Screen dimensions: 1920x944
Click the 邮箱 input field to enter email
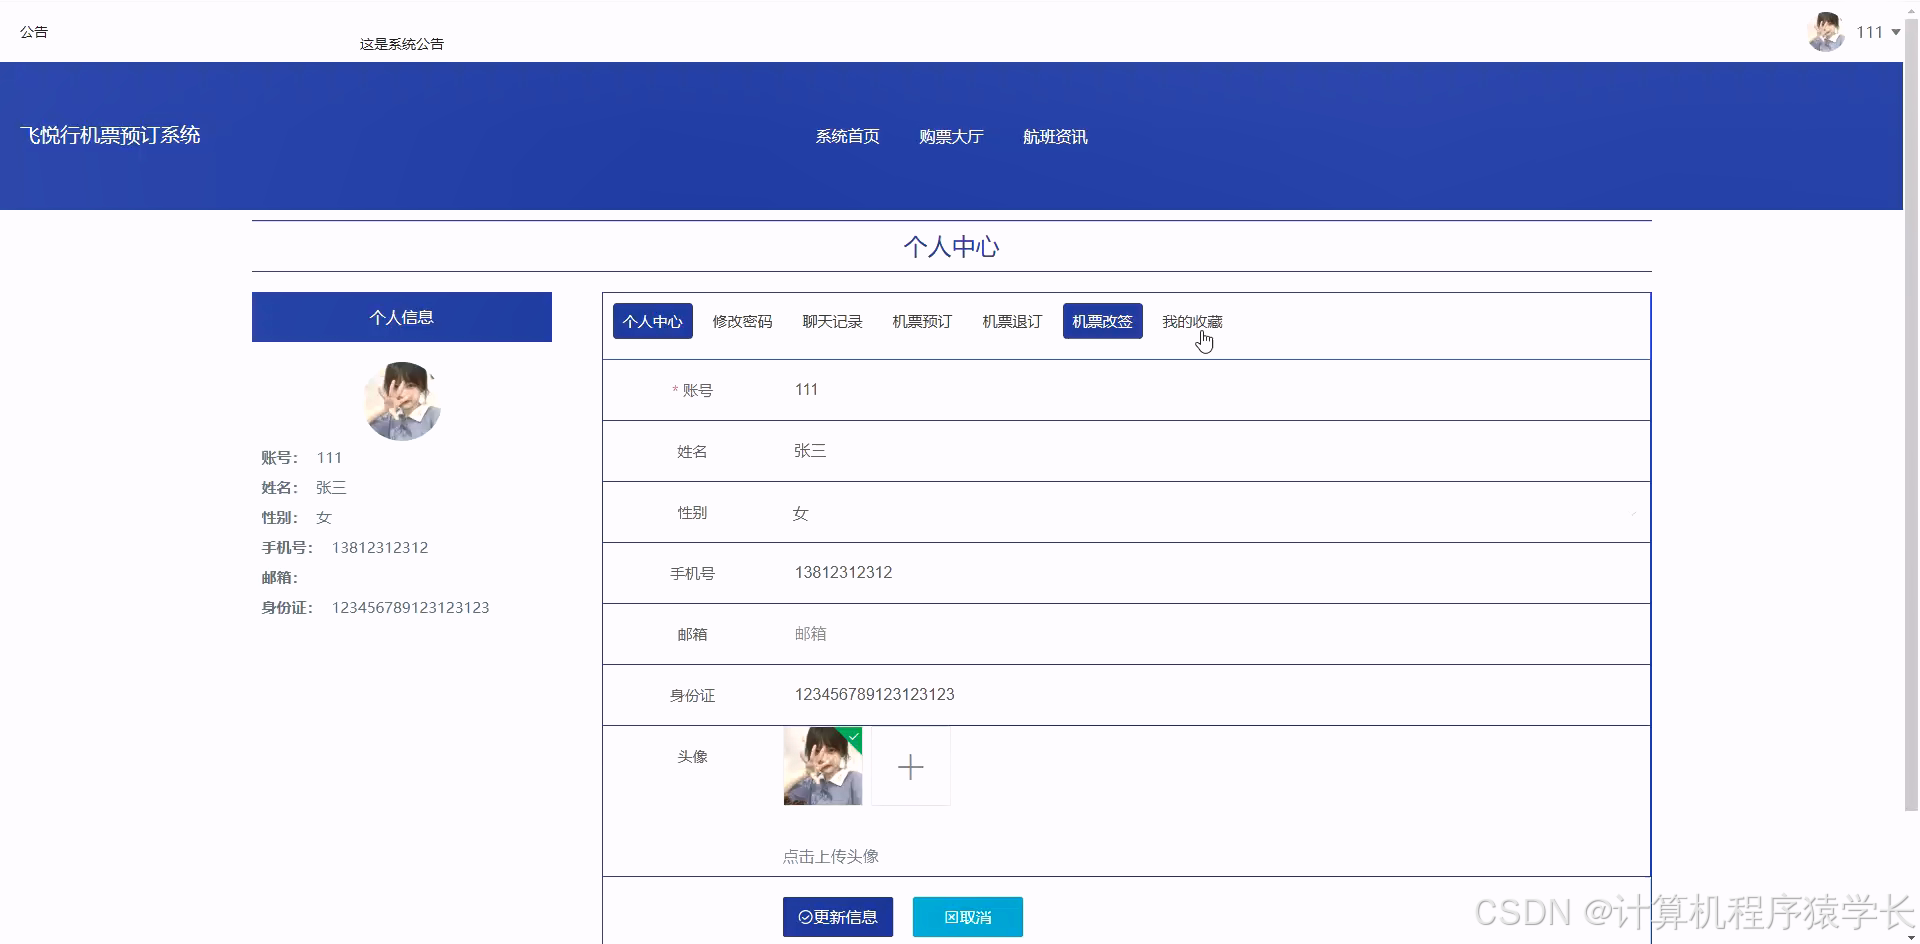click(1000, 634)
